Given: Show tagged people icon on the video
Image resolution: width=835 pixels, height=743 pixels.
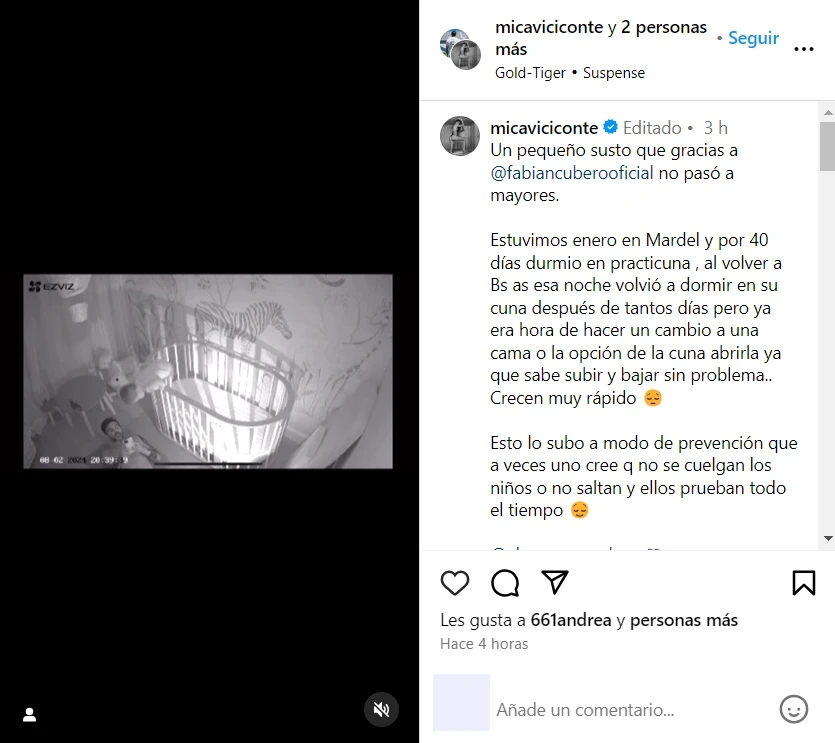Looking at the screenshot, I should 30,715.
